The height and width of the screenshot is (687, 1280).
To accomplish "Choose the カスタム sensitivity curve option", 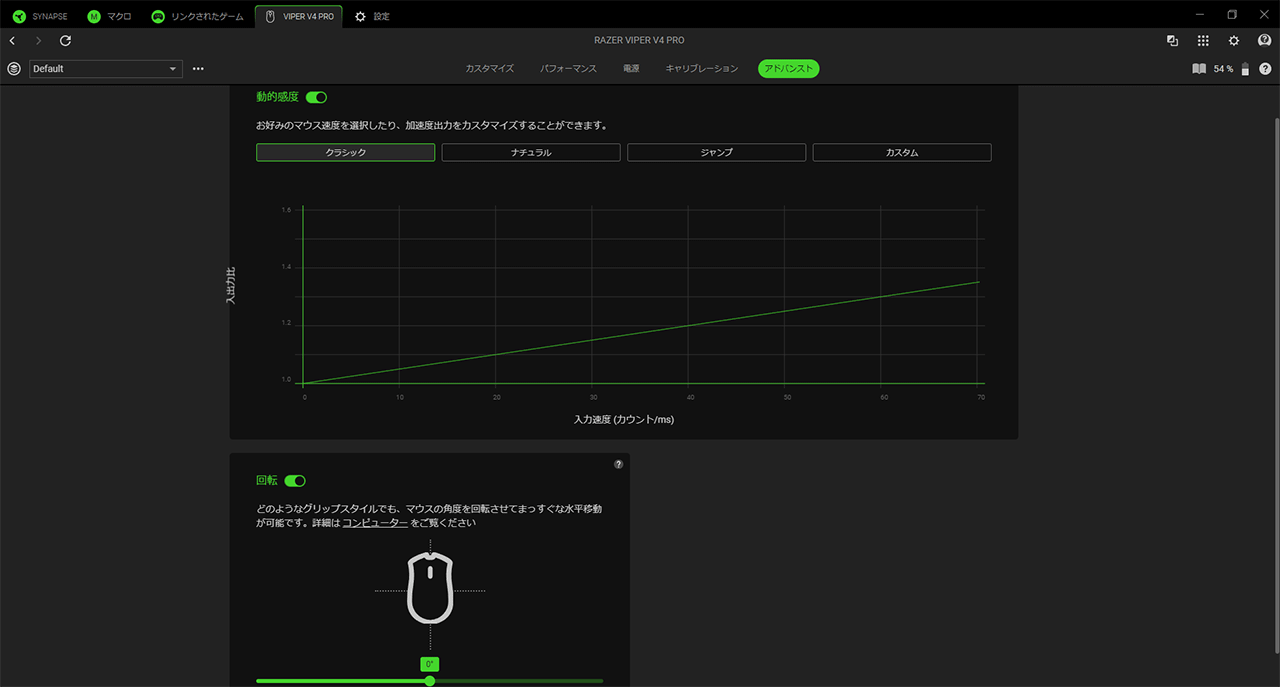I will click(x=901, y=153).
